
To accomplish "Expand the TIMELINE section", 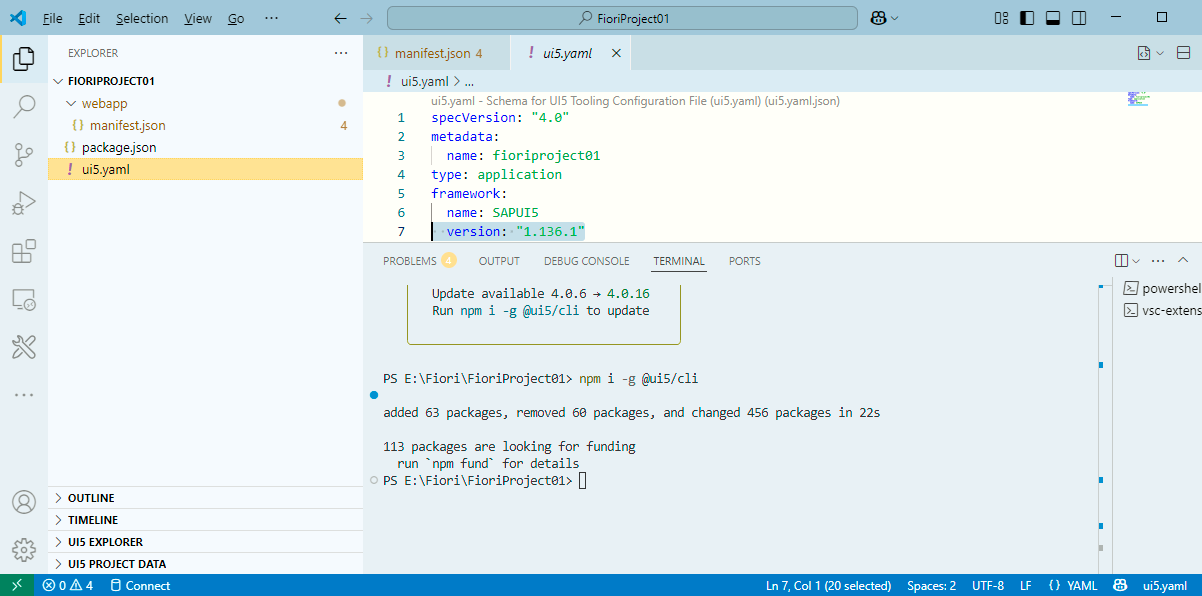I will tap(205, 520).
